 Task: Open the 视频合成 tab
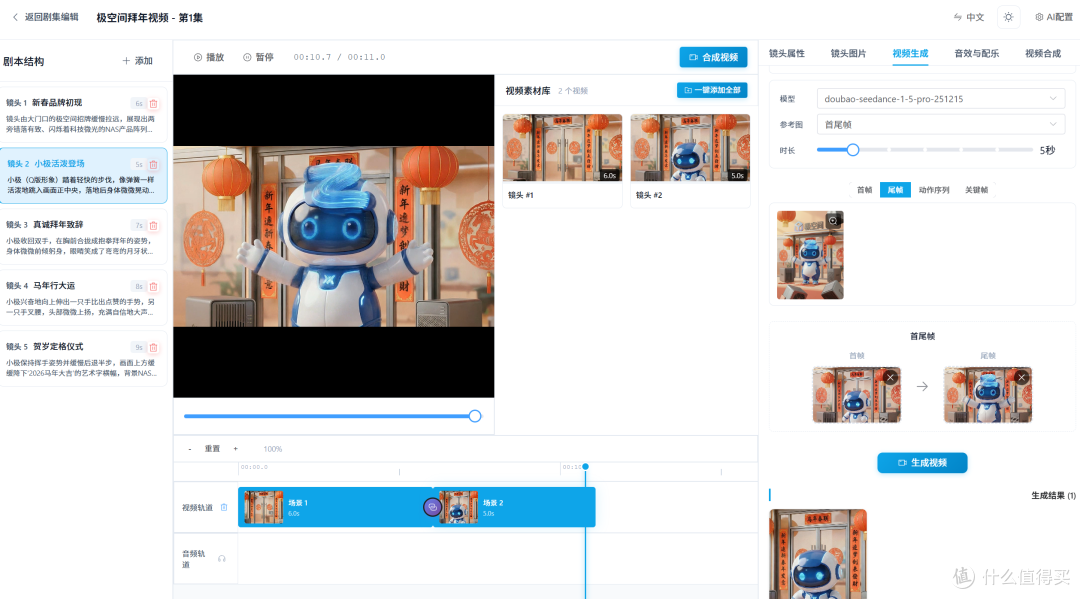tap(1043, 53)
